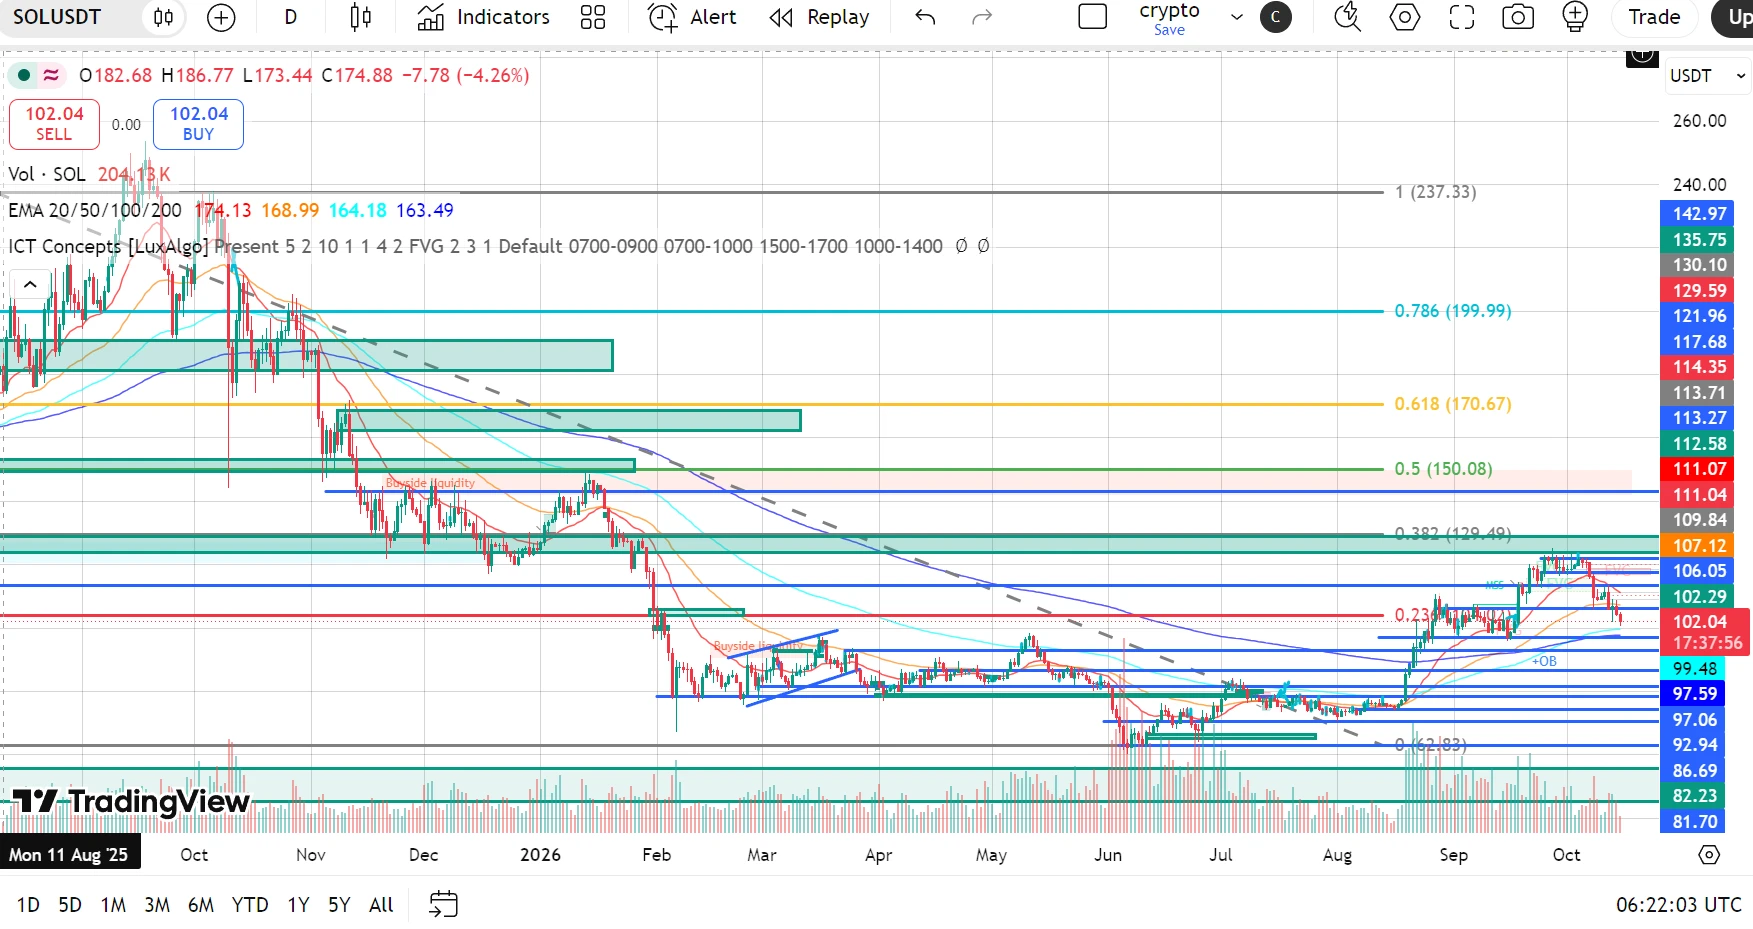Show All available chart data
The image size is (1753, 929).
pos(381,905)
